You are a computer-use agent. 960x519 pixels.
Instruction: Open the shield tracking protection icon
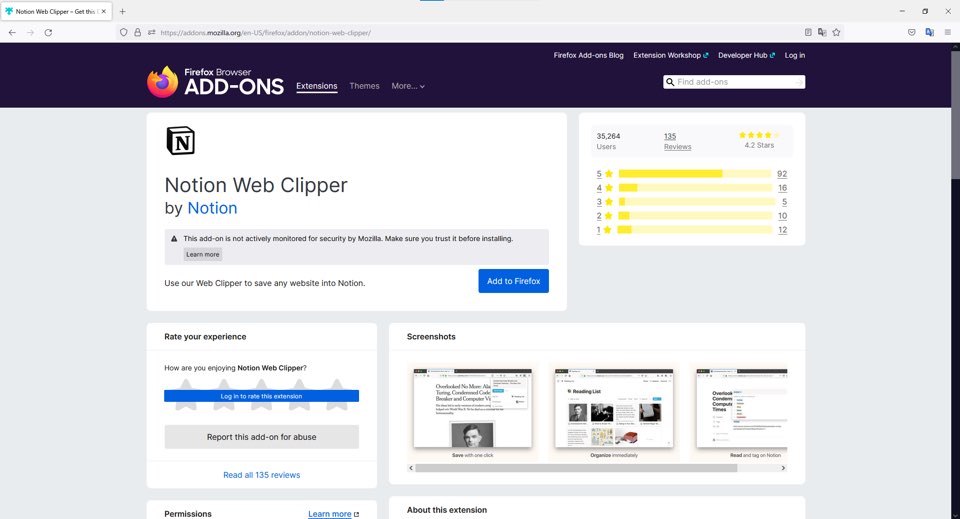[124, 32]
